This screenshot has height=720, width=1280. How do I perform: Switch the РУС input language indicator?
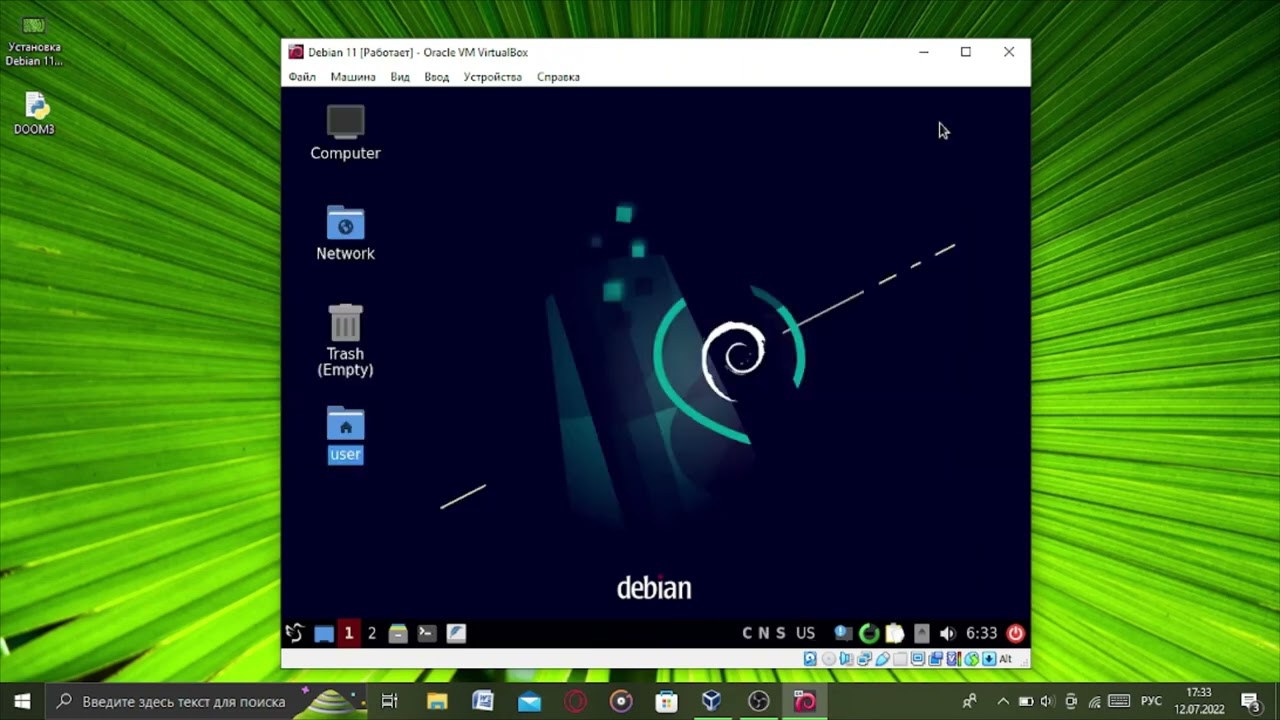1151,701
